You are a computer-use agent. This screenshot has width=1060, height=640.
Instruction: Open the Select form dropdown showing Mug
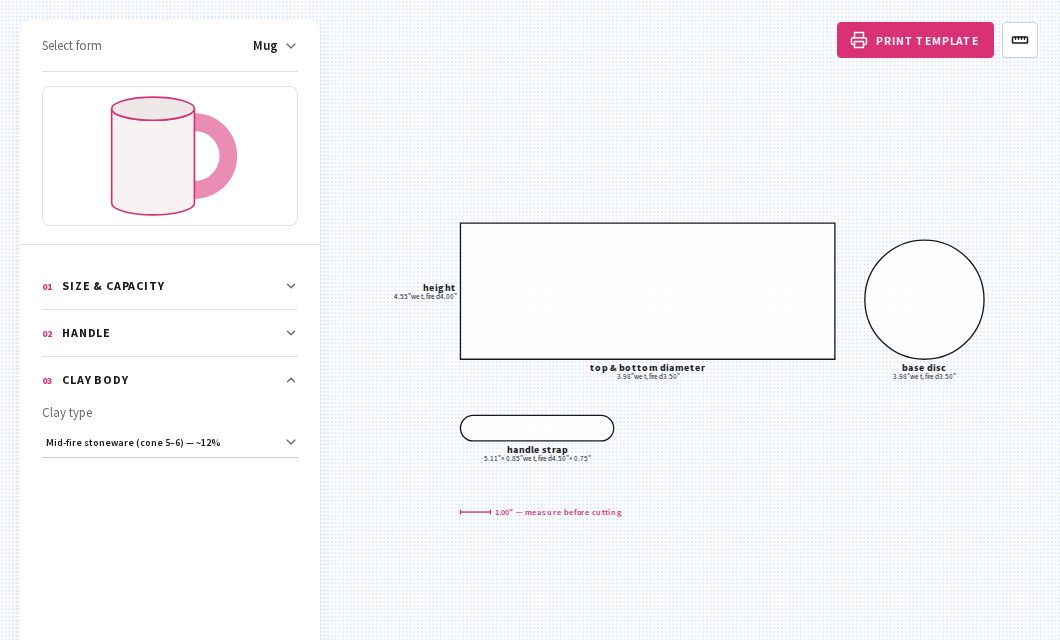tap(274, 46)
